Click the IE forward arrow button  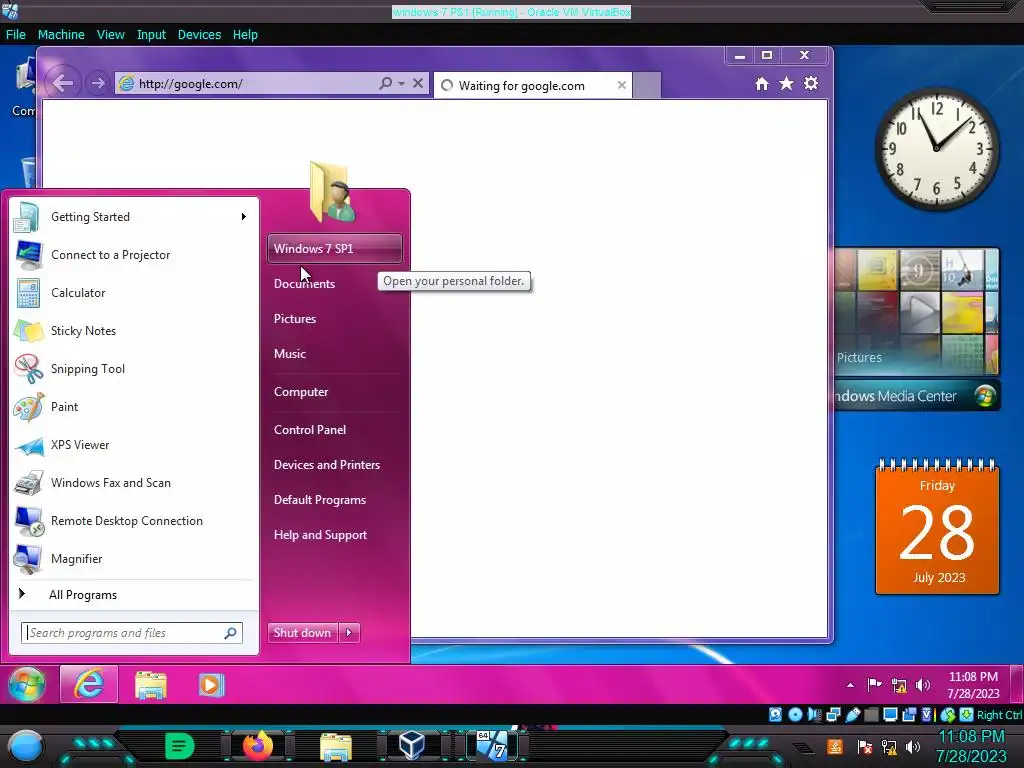98,83
